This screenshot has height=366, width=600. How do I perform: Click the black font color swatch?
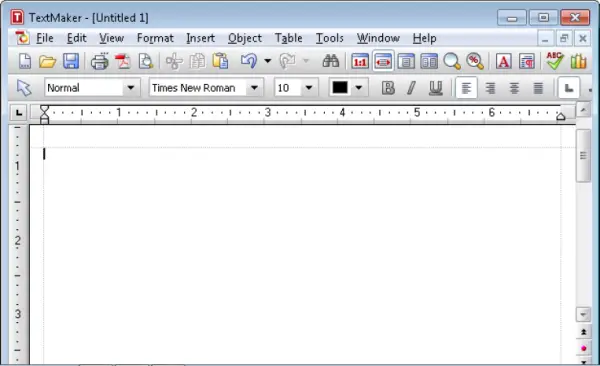coord(340,88)
